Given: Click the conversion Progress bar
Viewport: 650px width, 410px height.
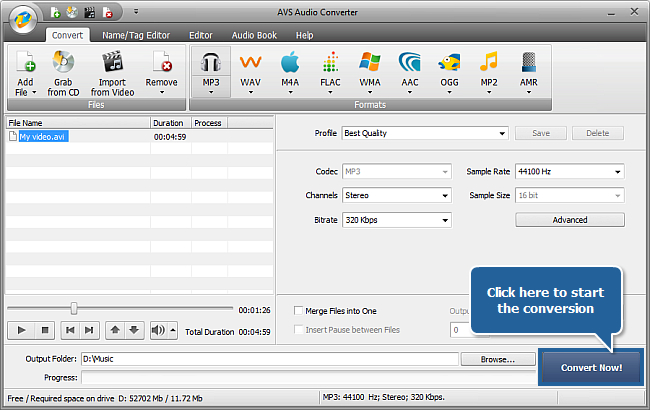Looking at the screenshot, I should click(x=309, y=378).
